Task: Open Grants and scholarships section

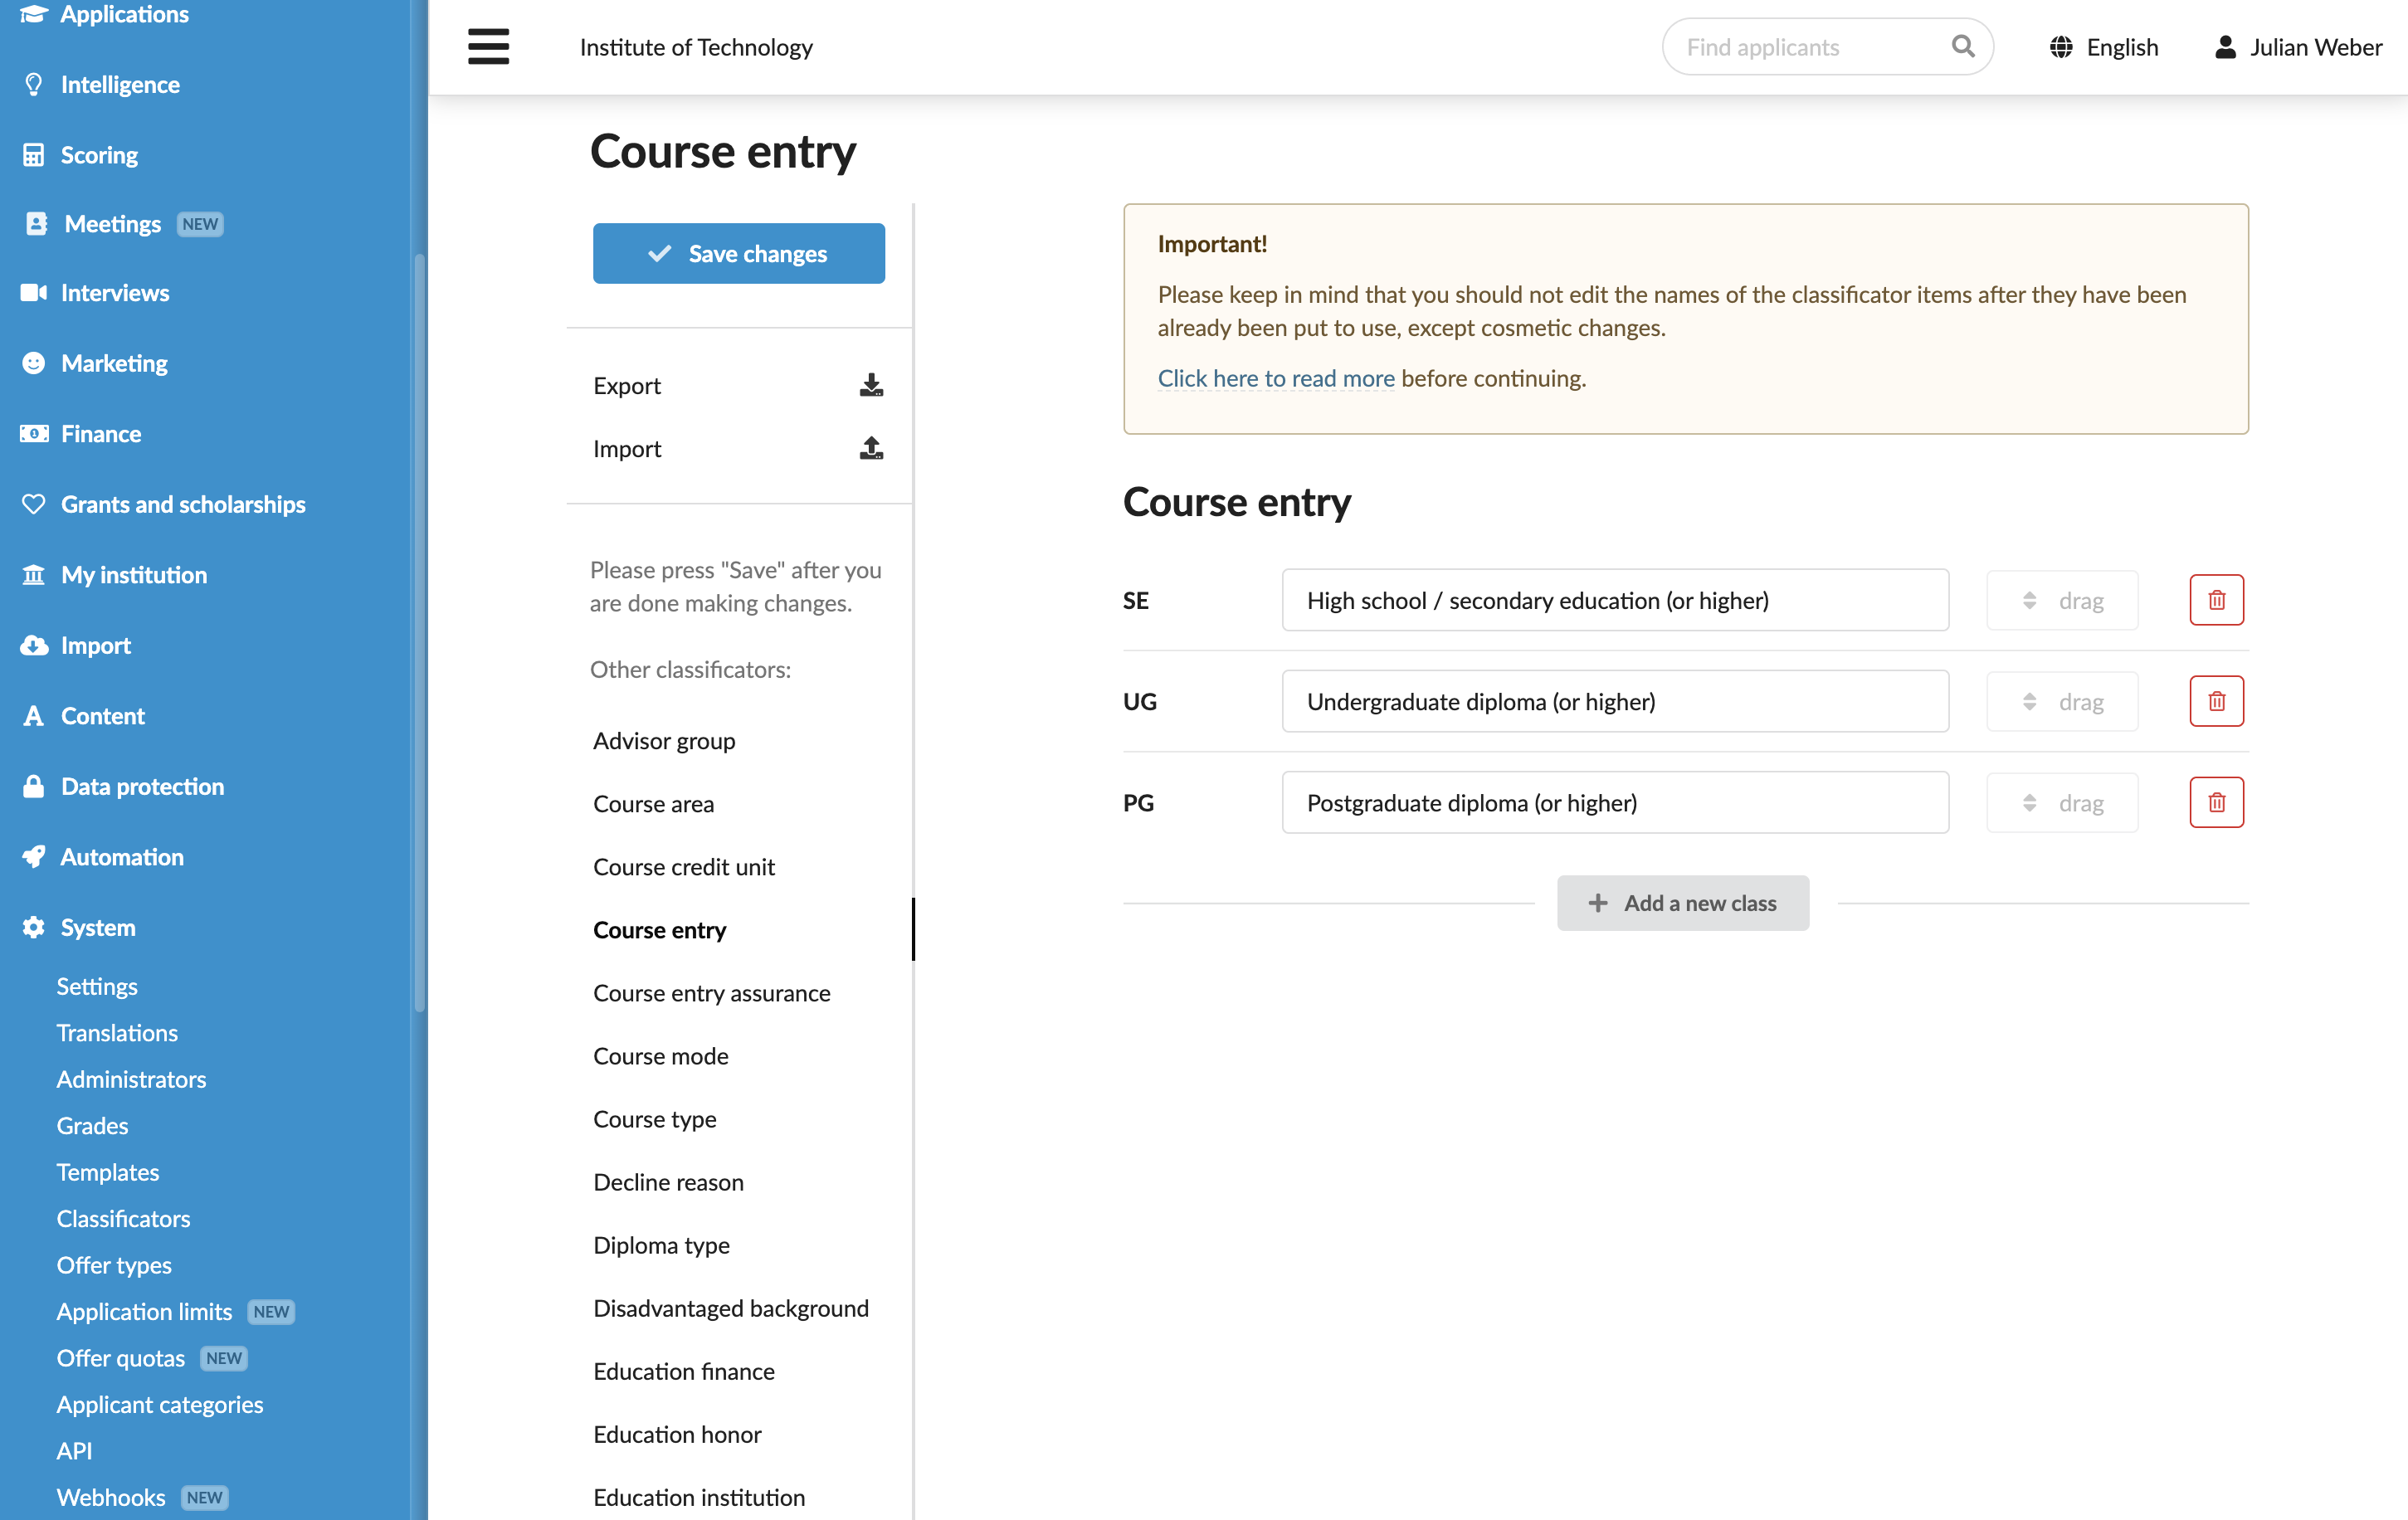Action: pos(183,504)
